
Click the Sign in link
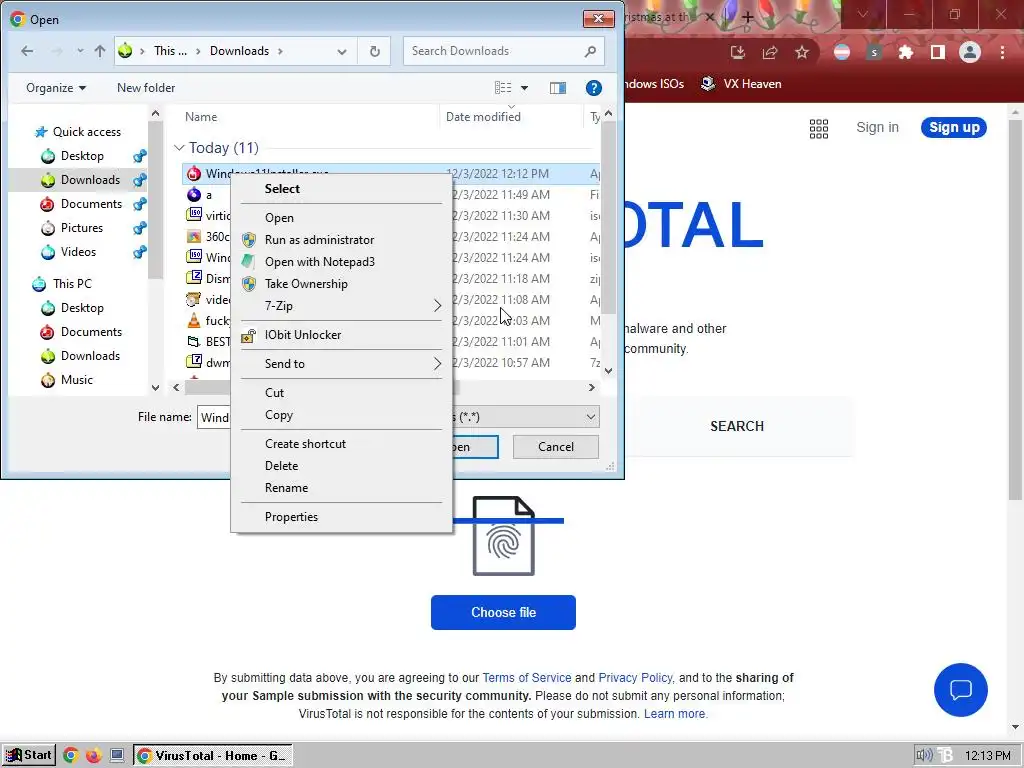tap(877, 127)
